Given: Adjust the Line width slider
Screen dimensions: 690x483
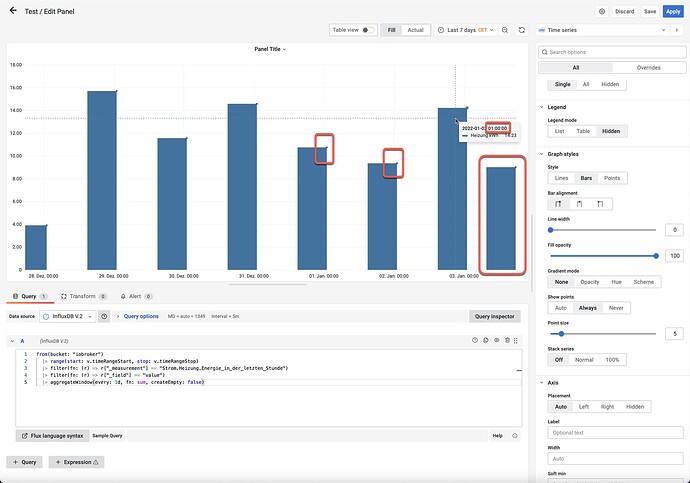Looking at the screenshot, I should point(603,230).
